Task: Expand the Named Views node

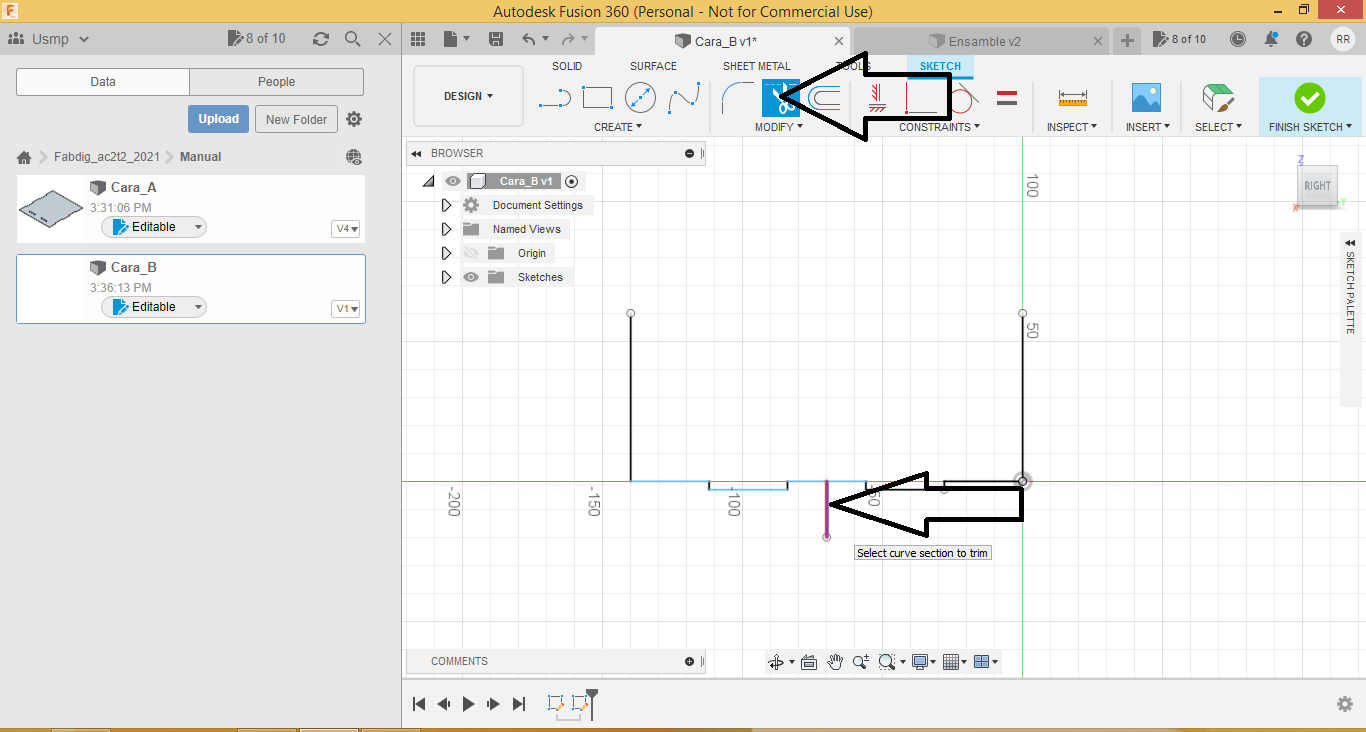Action: pyautogui.click(x=446, y=229)
